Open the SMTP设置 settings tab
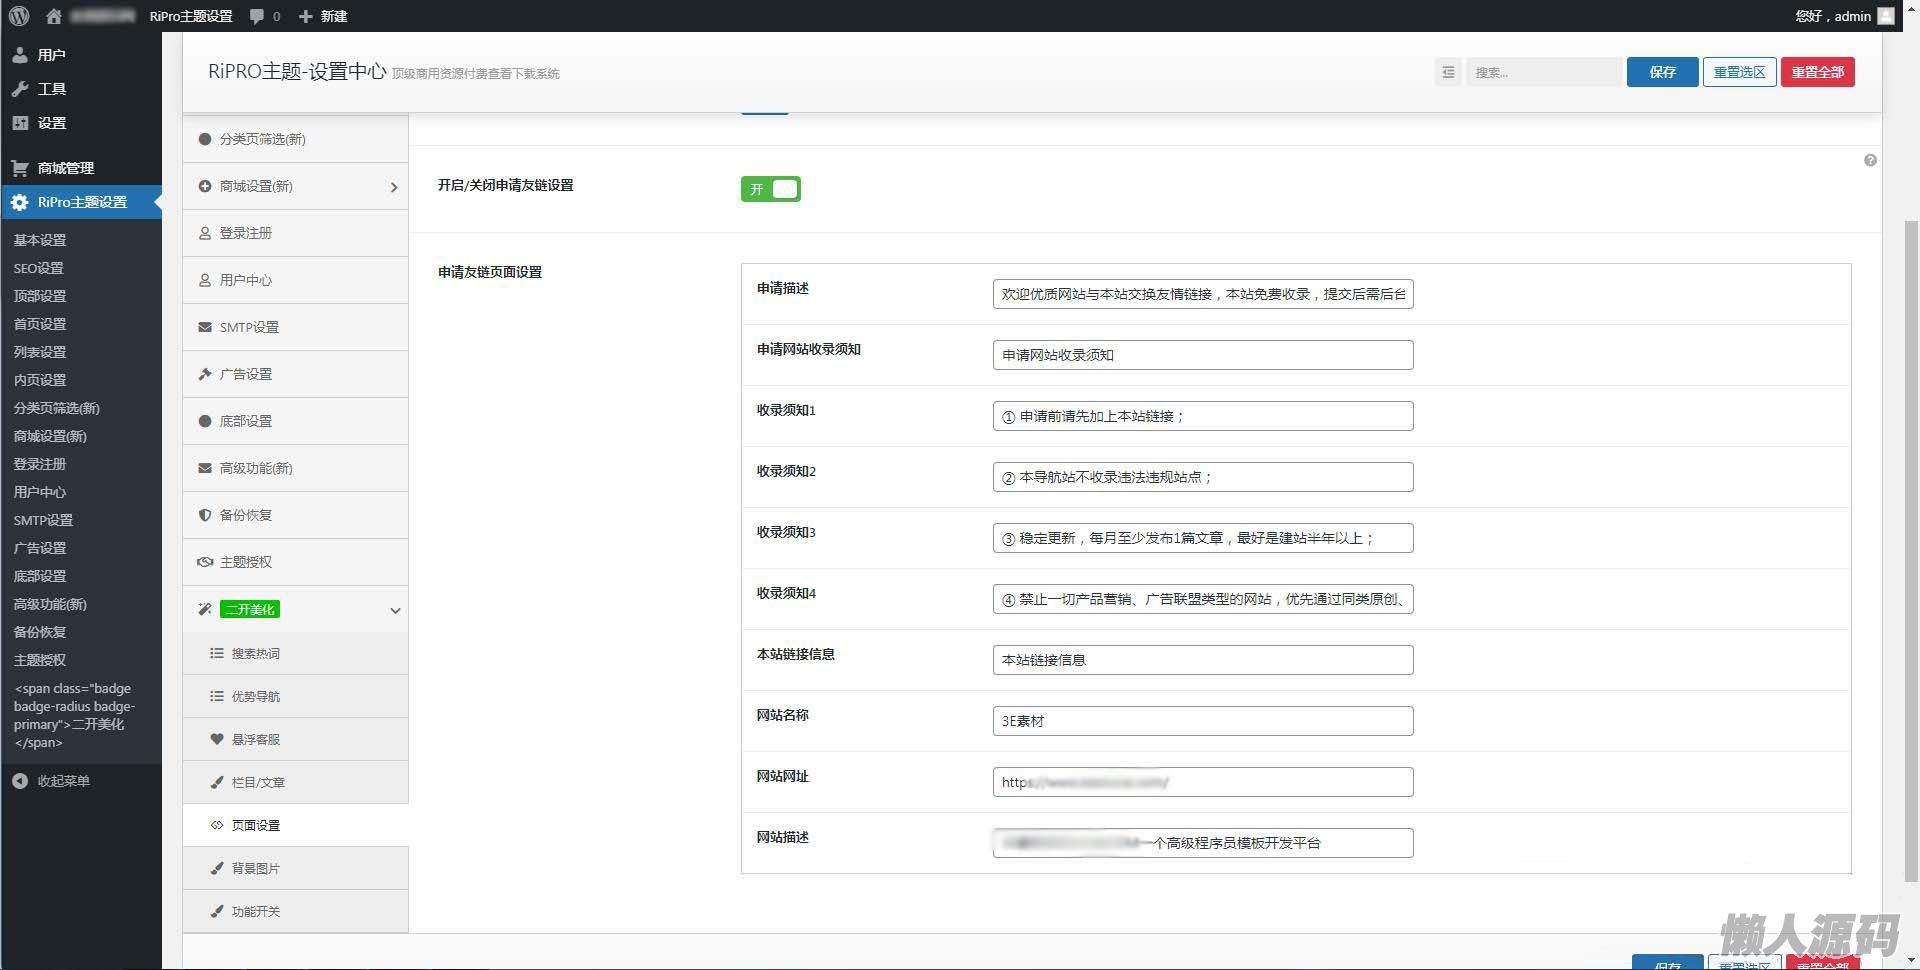The image size is (1920, 970). click(249, 327)
